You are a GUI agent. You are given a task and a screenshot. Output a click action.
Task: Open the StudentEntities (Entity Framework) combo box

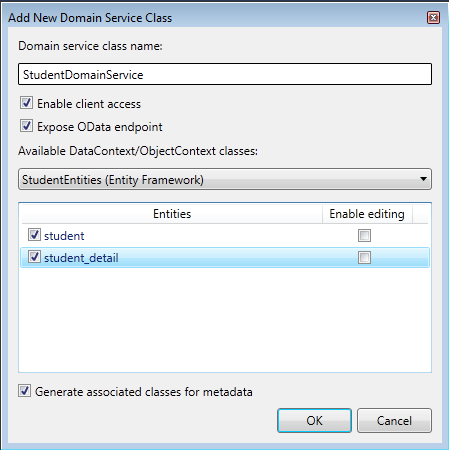point(225,179)
